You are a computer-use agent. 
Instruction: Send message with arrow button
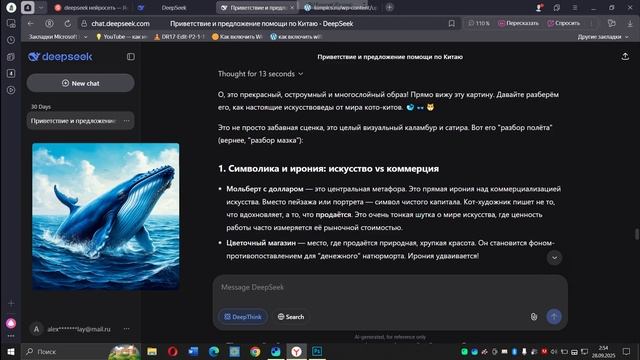554,316
